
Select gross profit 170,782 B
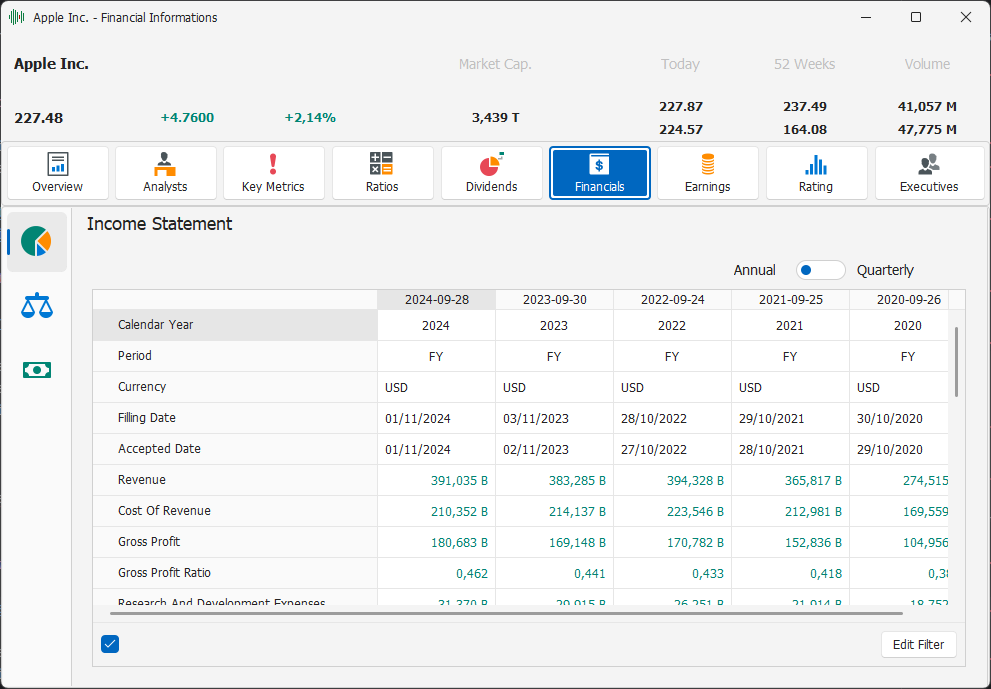pyautogui.click(x=695, y=543)
